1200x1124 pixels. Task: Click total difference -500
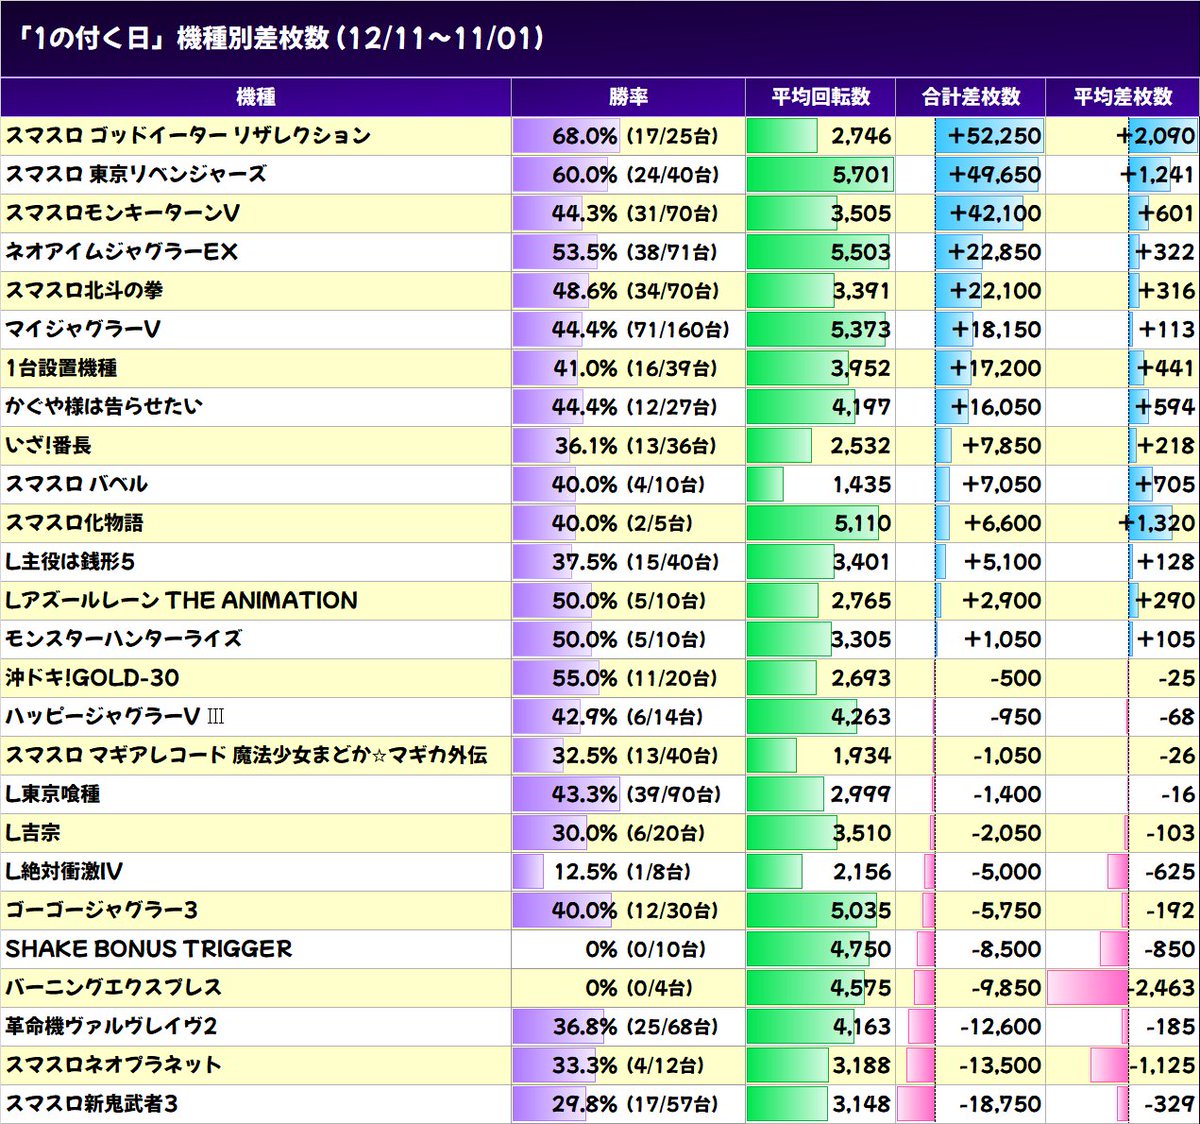pos(1016,678)
